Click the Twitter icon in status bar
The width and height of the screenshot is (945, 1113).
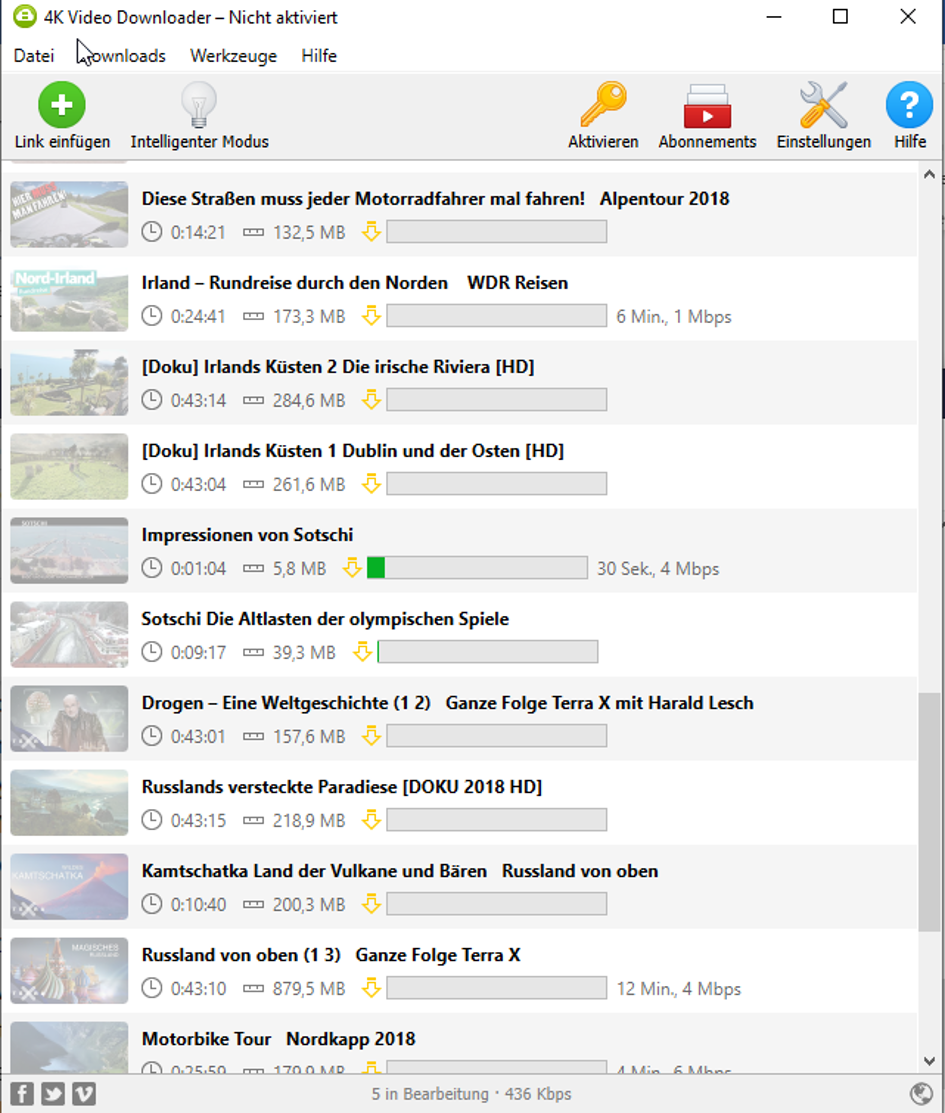[x=53, y=1094]
